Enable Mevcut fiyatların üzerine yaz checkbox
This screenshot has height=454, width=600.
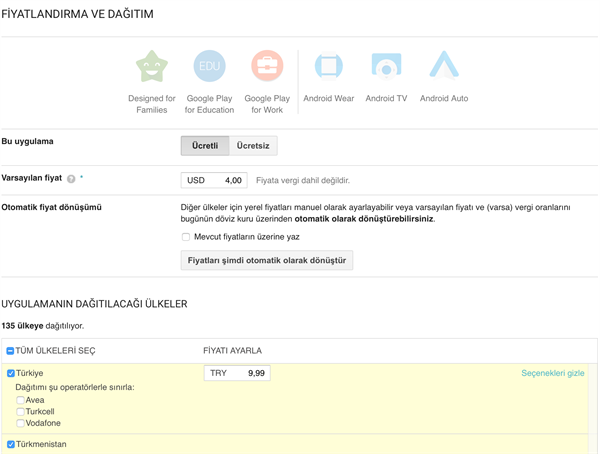coord(186,237)
